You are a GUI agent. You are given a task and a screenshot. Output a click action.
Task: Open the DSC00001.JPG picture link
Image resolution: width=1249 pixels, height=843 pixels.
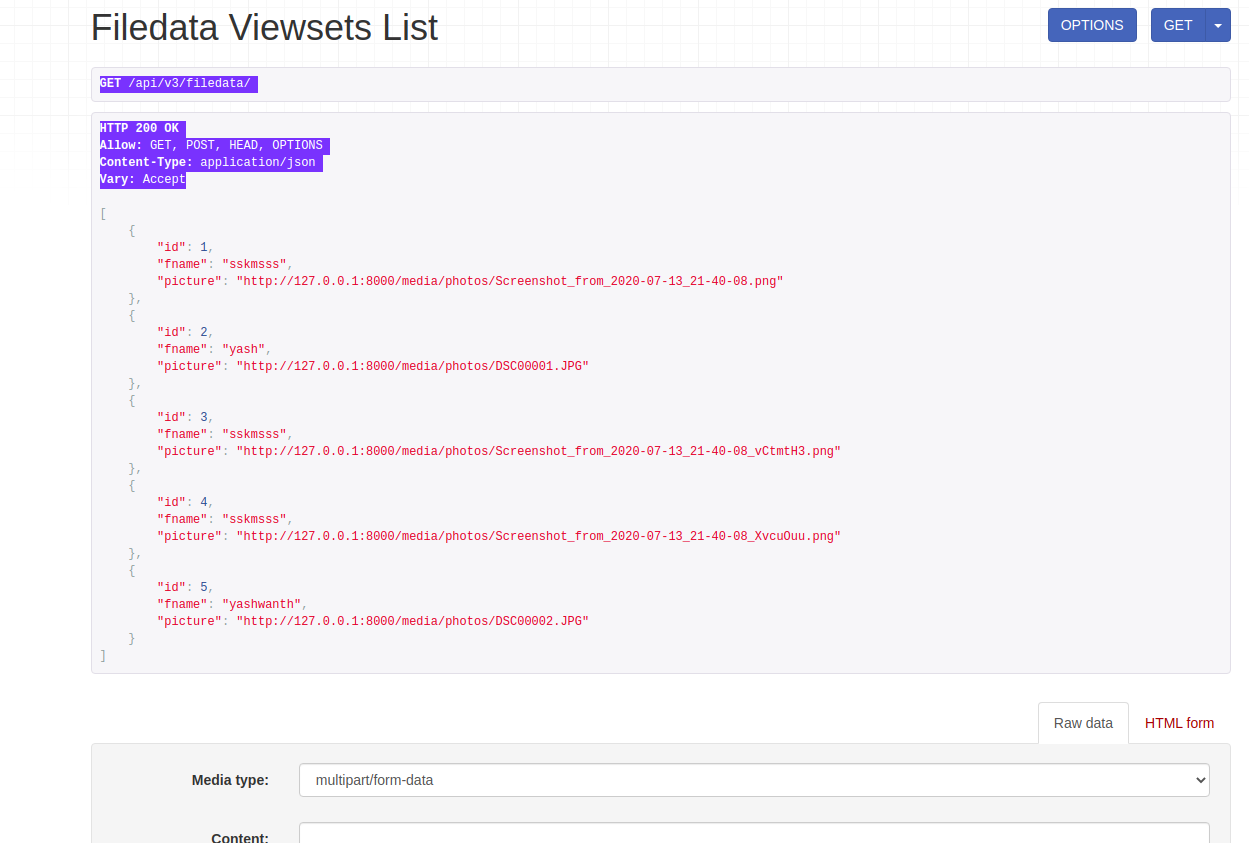click(x=412, y=366)
